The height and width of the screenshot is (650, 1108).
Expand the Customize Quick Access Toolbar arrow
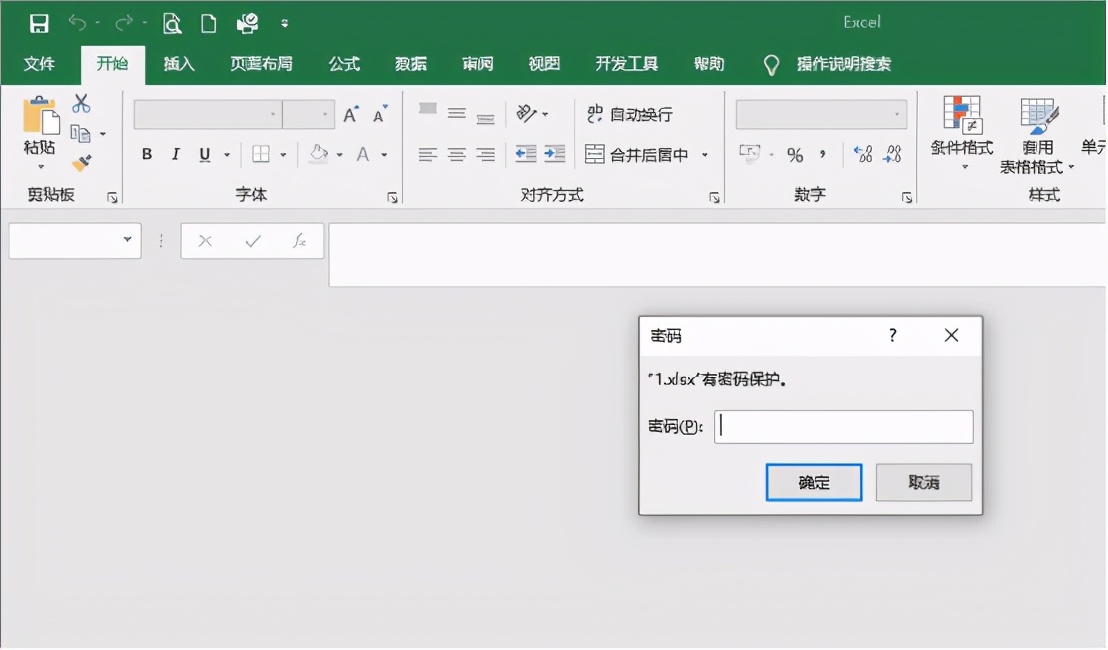tap(284, 23)
